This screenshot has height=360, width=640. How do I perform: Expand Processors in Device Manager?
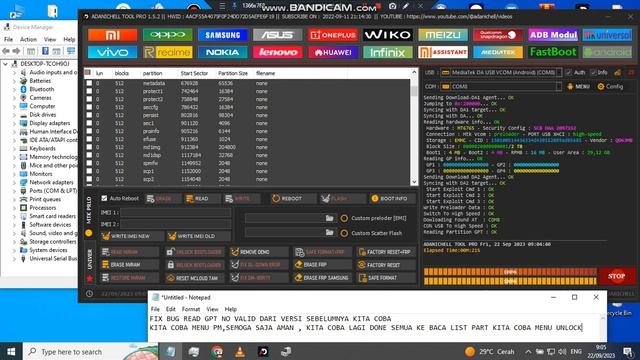[x=15, y=208]
